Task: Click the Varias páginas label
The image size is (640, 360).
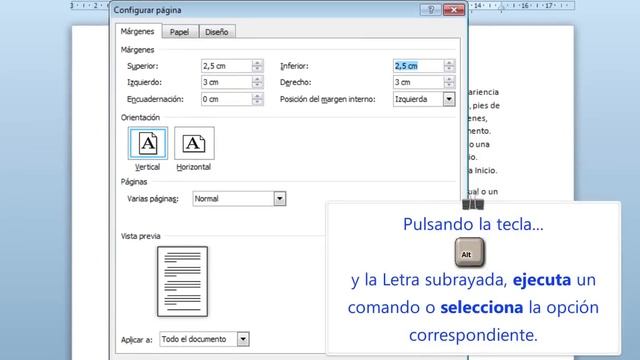Action: (153, 199)
